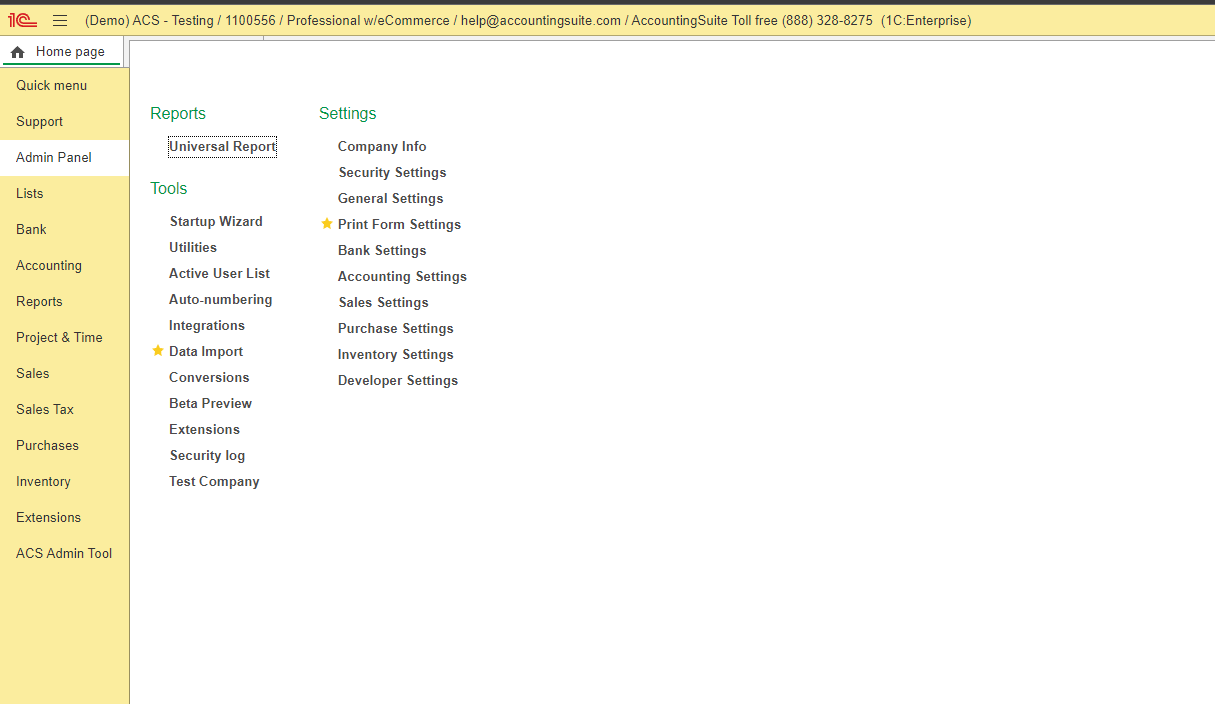Toggle the favorite star beside Data Import
Image resolution: width=1215 pixels, height=704 pixels.
click(157, 351)
